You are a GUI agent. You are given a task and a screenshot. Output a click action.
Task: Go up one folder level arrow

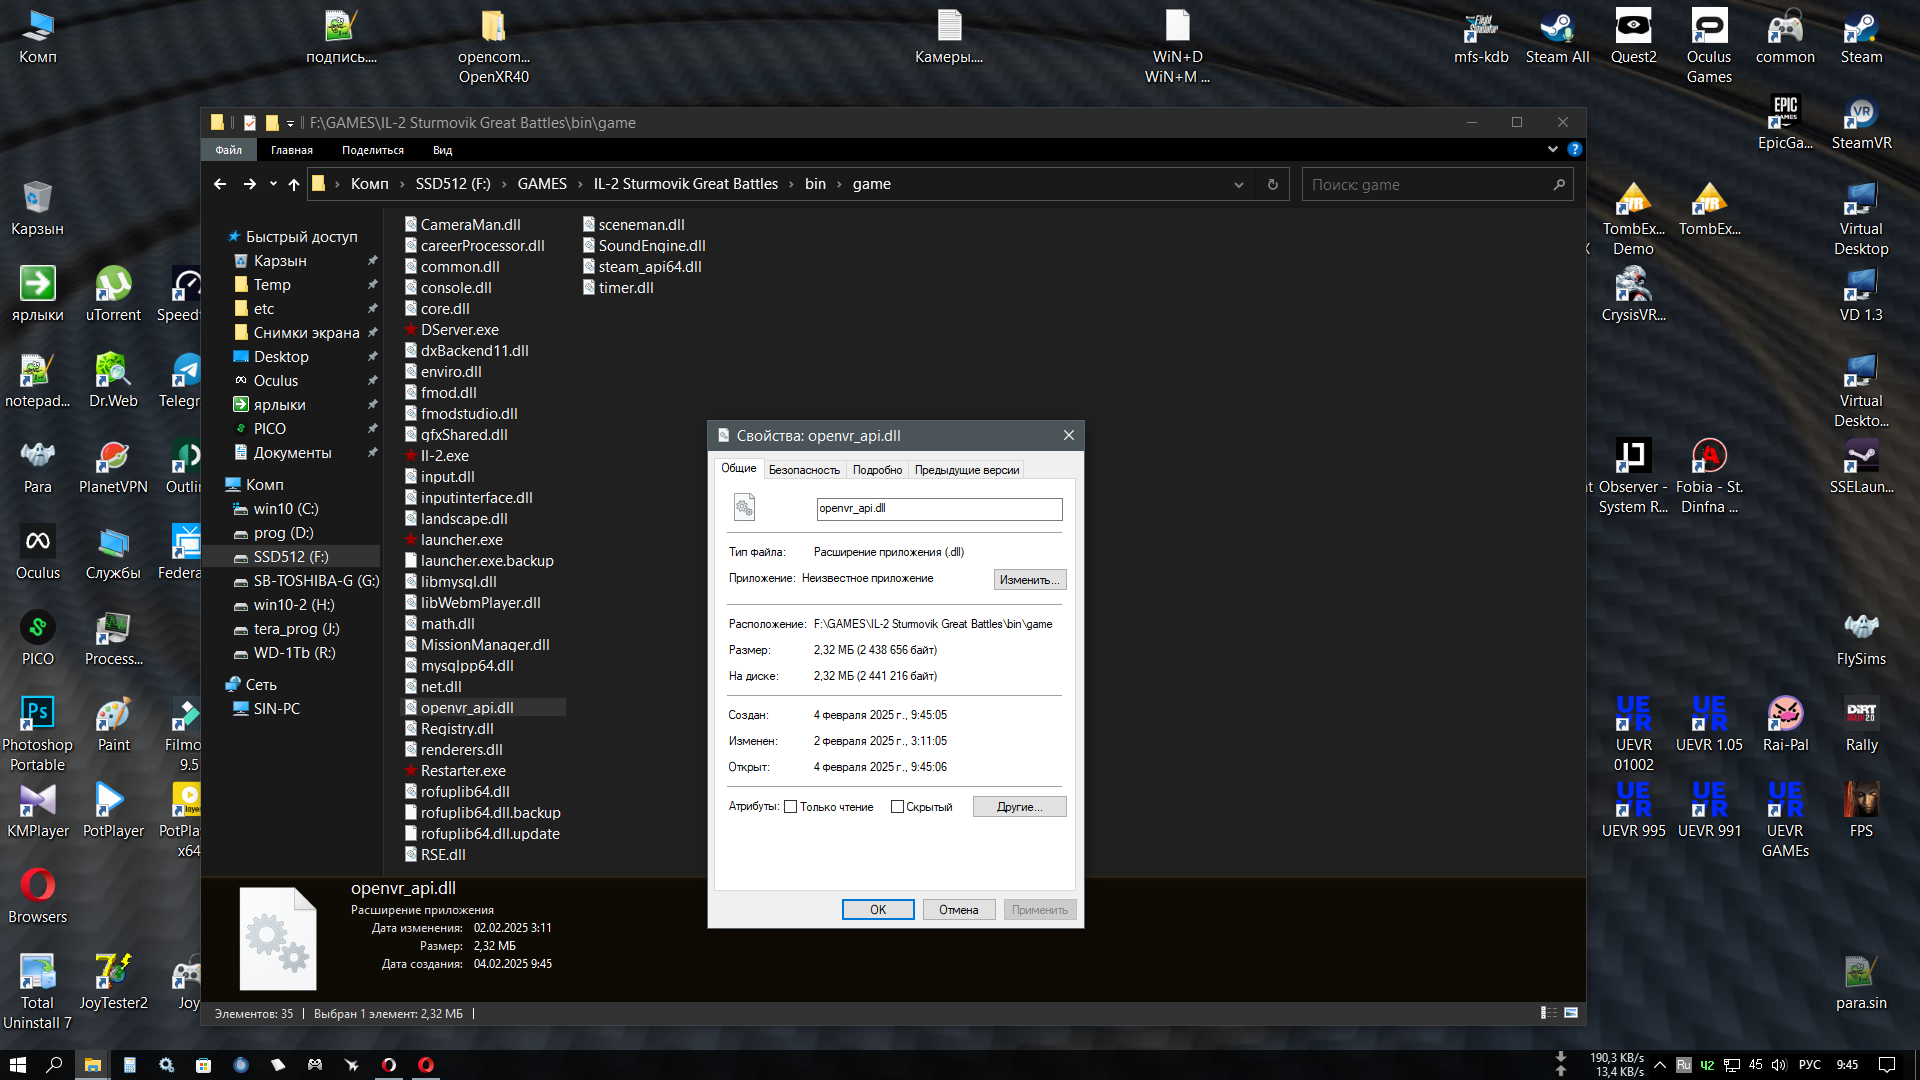click(293, 185)
